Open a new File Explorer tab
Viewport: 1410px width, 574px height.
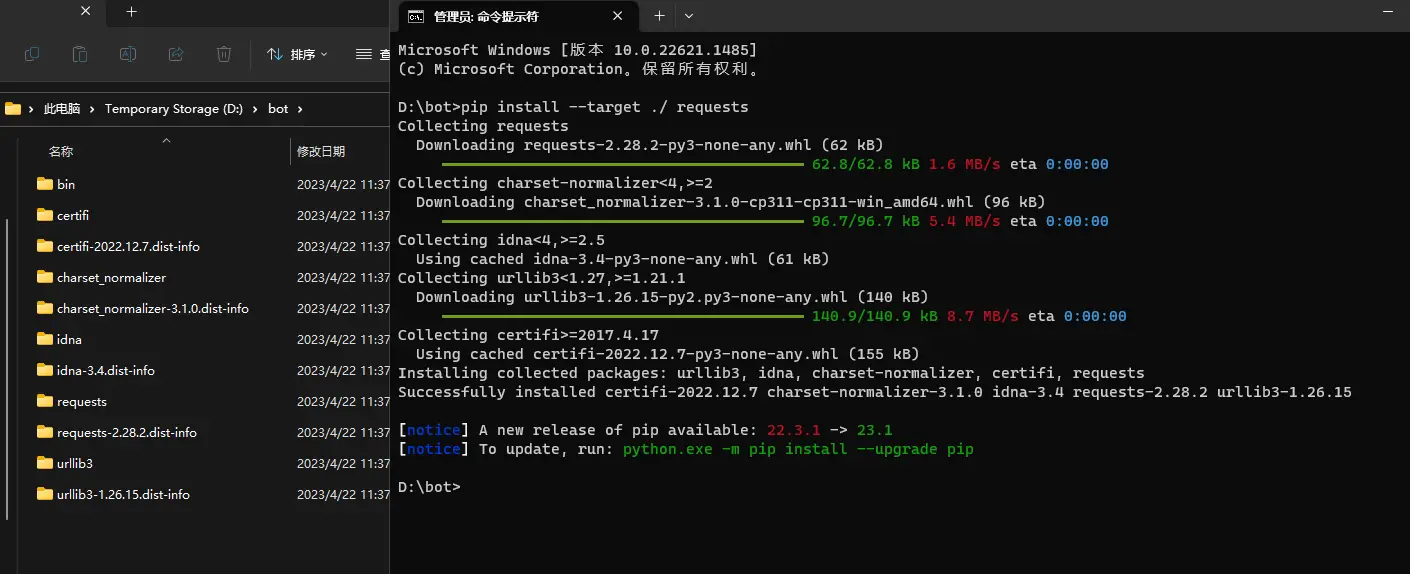131,13
